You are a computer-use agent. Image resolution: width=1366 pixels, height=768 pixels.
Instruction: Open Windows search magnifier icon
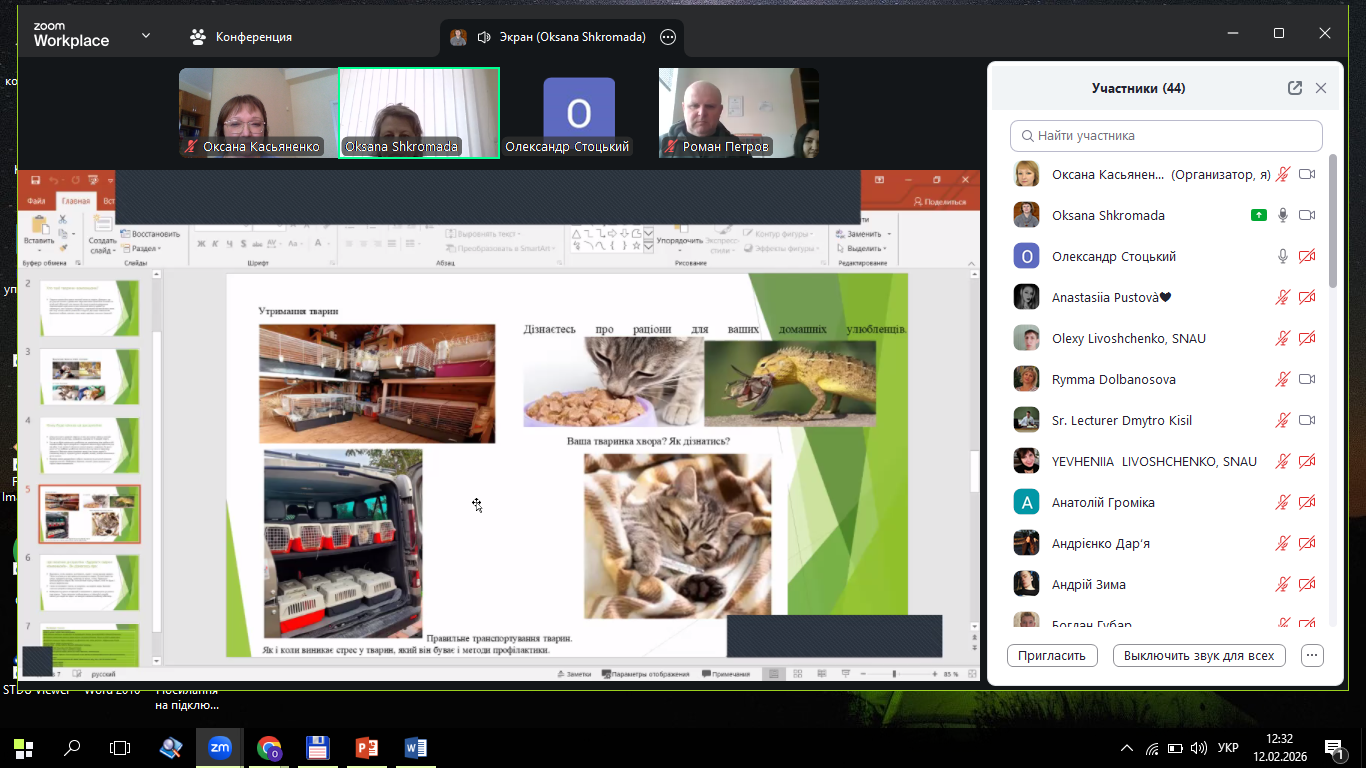(x=72, y=747)
